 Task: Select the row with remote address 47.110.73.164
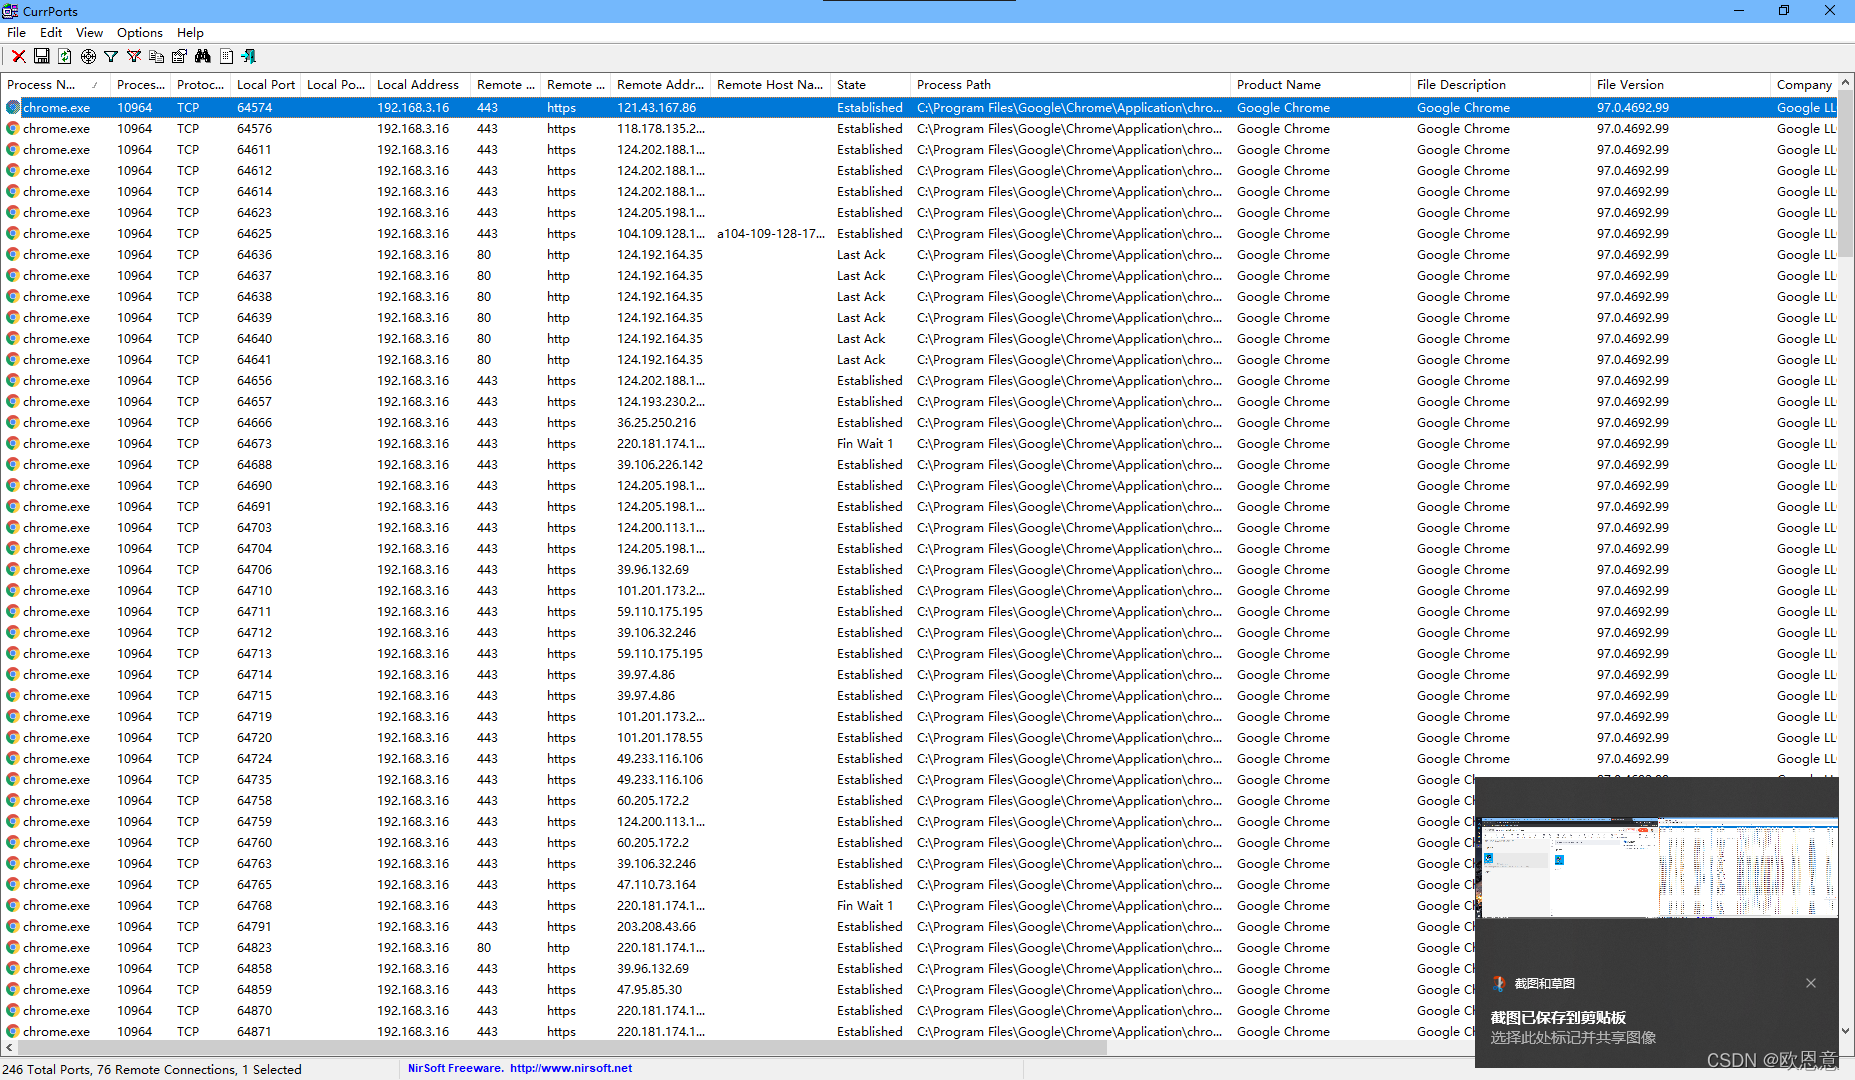point(738,885)
